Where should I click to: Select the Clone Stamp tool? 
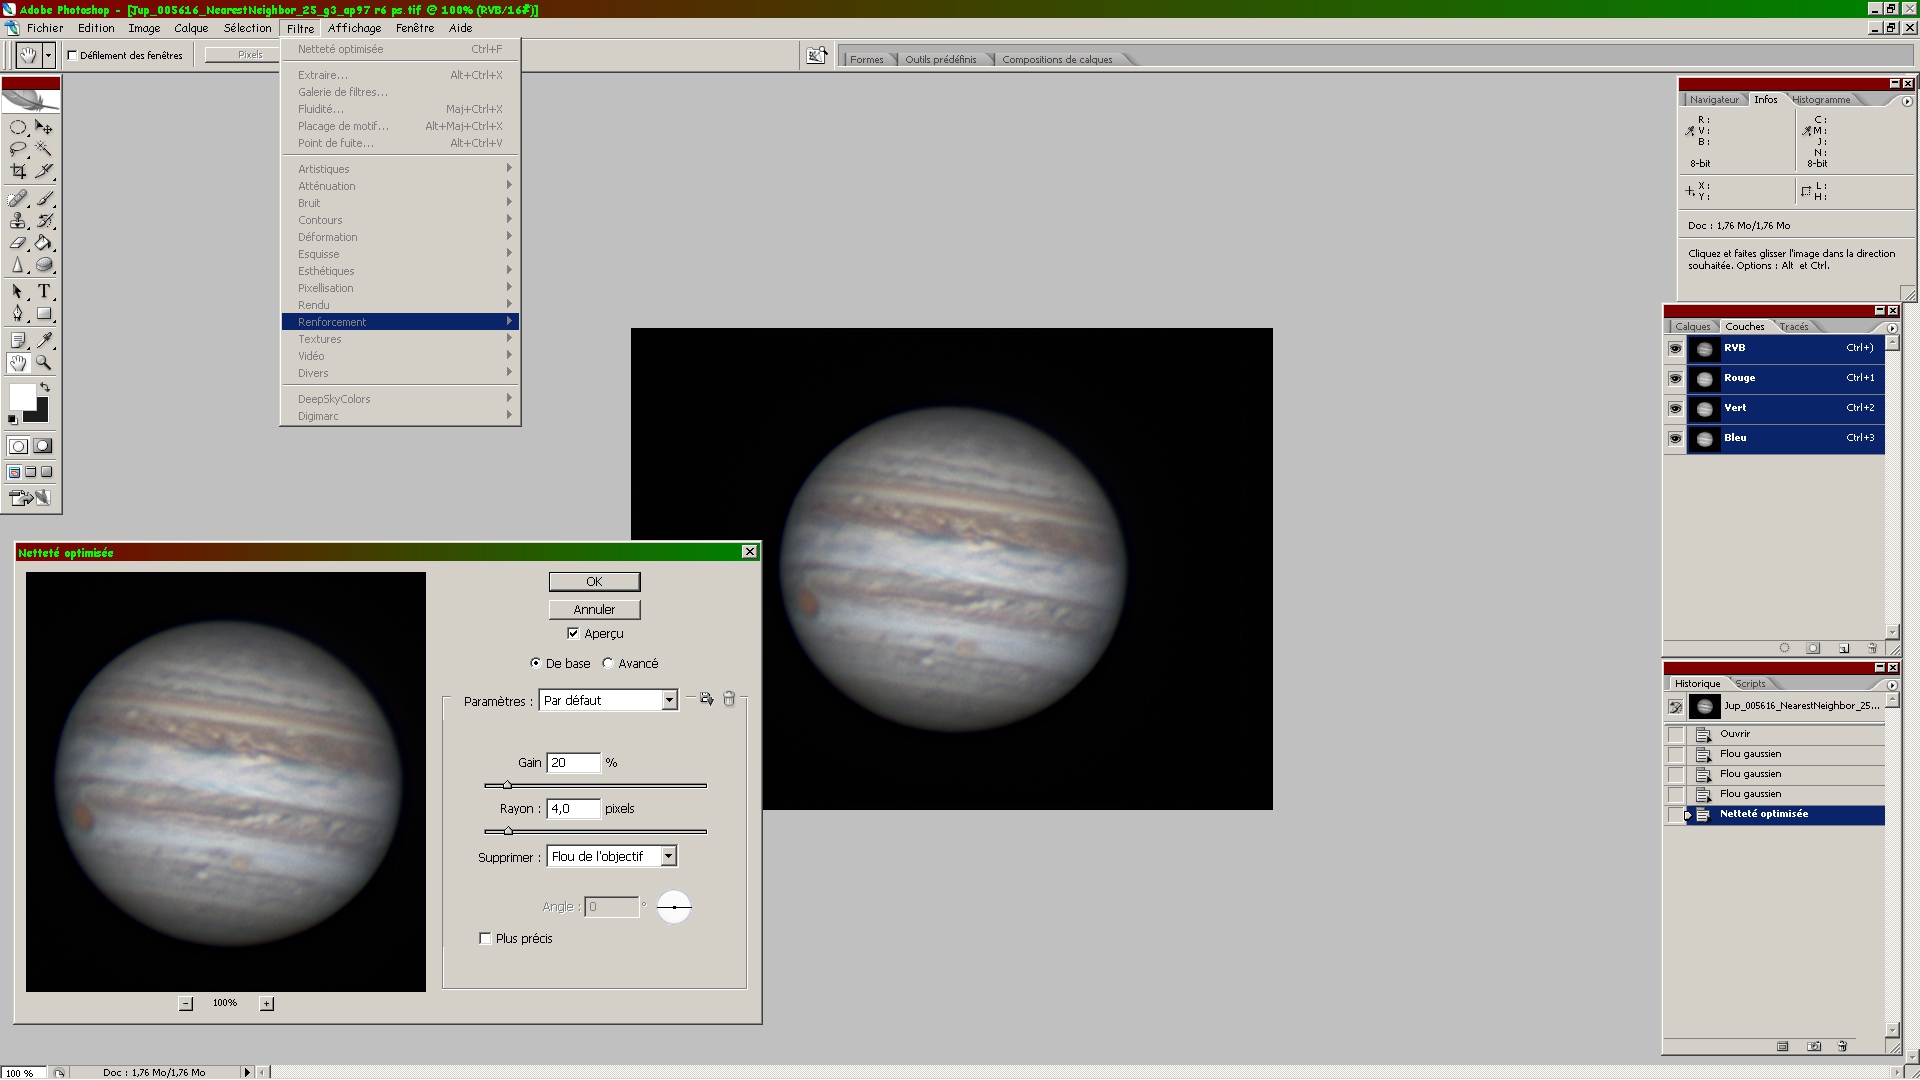point(18,221)
